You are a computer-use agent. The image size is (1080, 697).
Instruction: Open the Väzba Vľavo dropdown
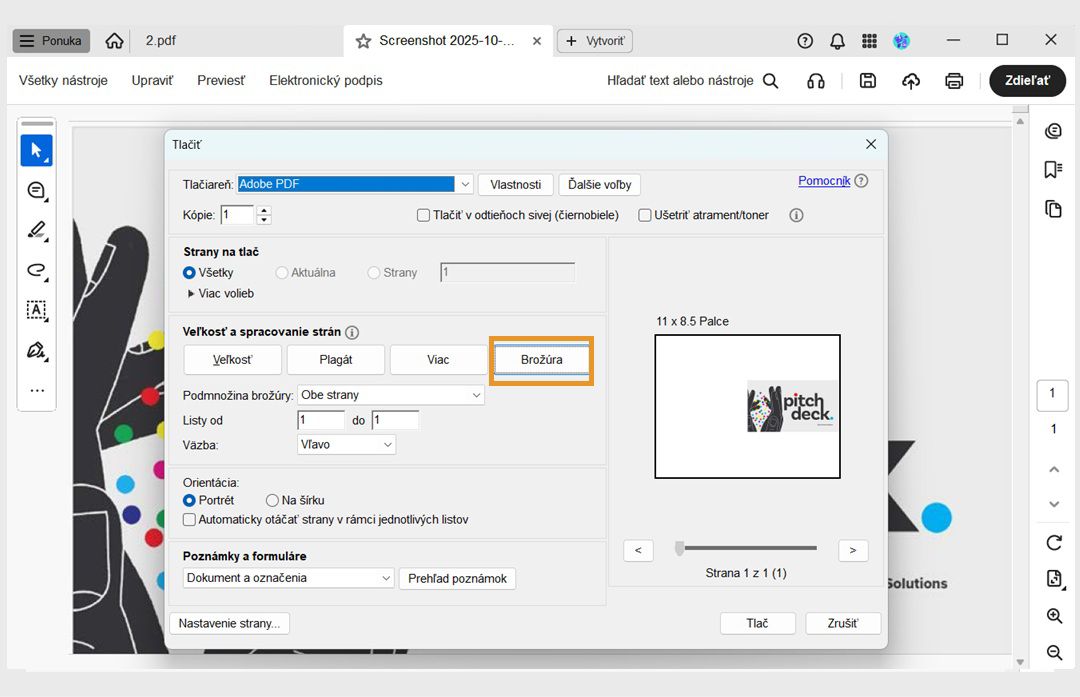pyautogui.click(x=346, y=445)
